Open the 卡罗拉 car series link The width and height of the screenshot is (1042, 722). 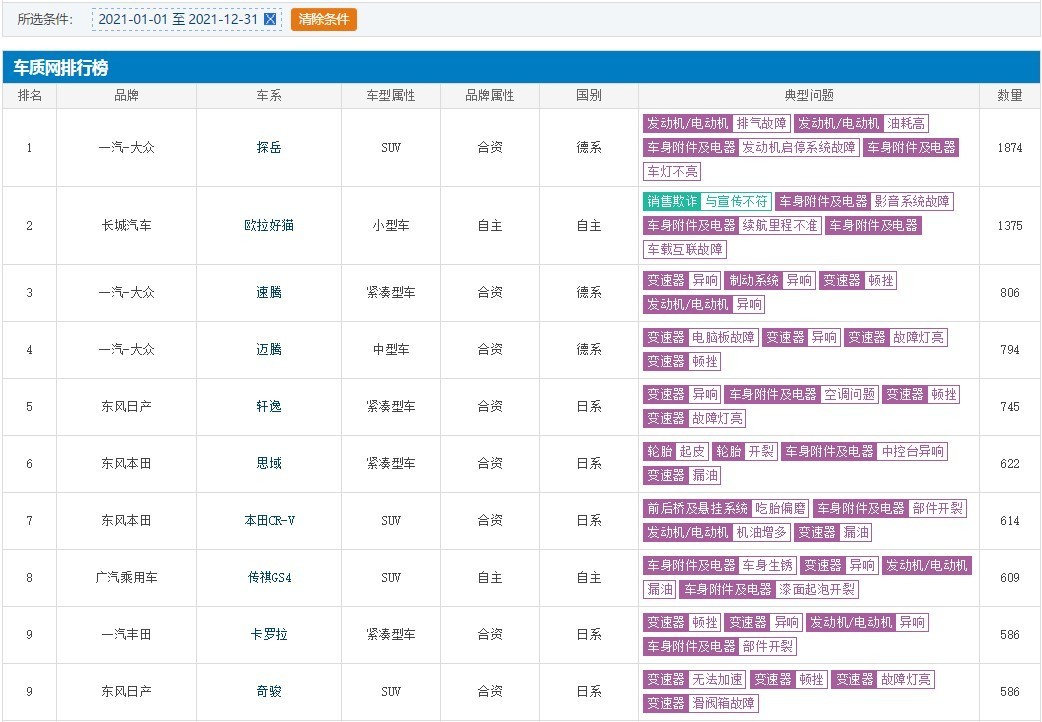(x=269, y=634)
